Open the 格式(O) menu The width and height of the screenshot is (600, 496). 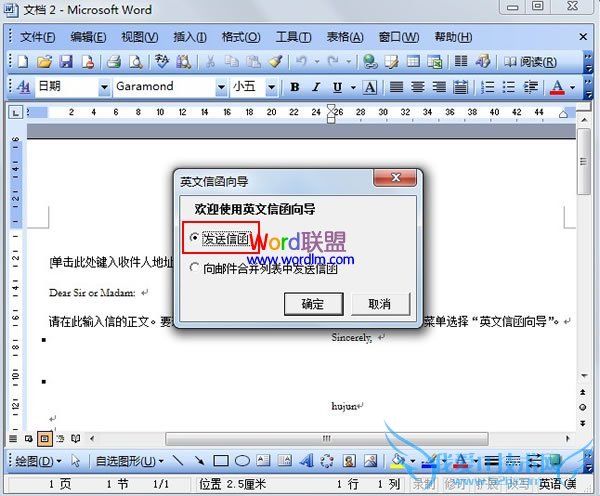click(x=241, y=37)
